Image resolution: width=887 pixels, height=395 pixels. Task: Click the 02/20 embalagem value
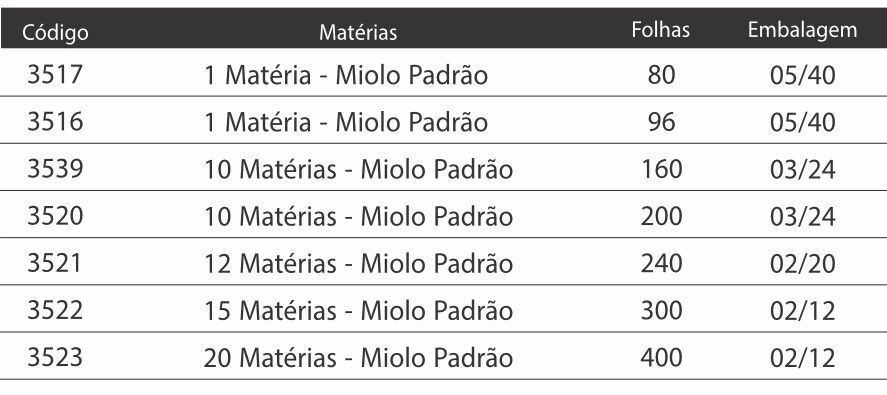tap(802, 264)
